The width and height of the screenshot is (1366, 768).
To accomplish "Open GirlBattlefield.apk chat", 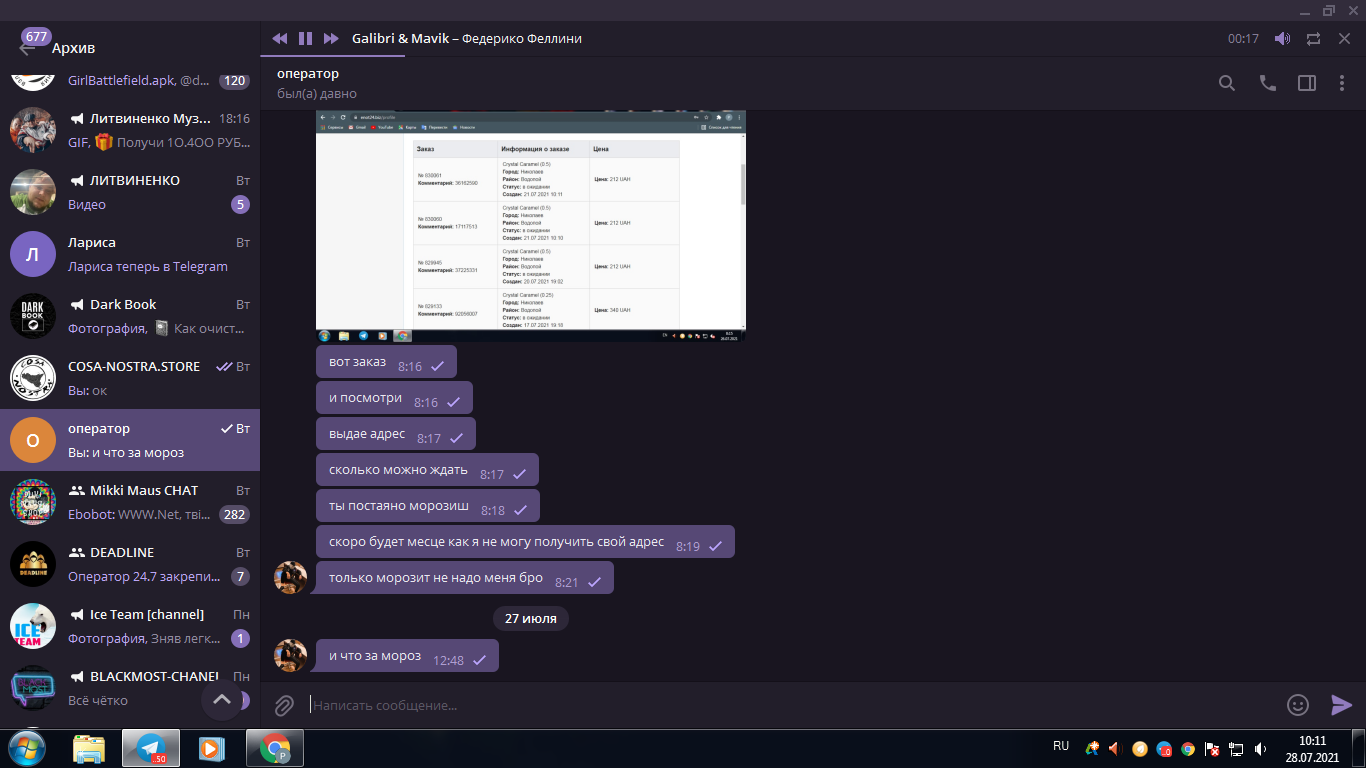I will [130, 81].
